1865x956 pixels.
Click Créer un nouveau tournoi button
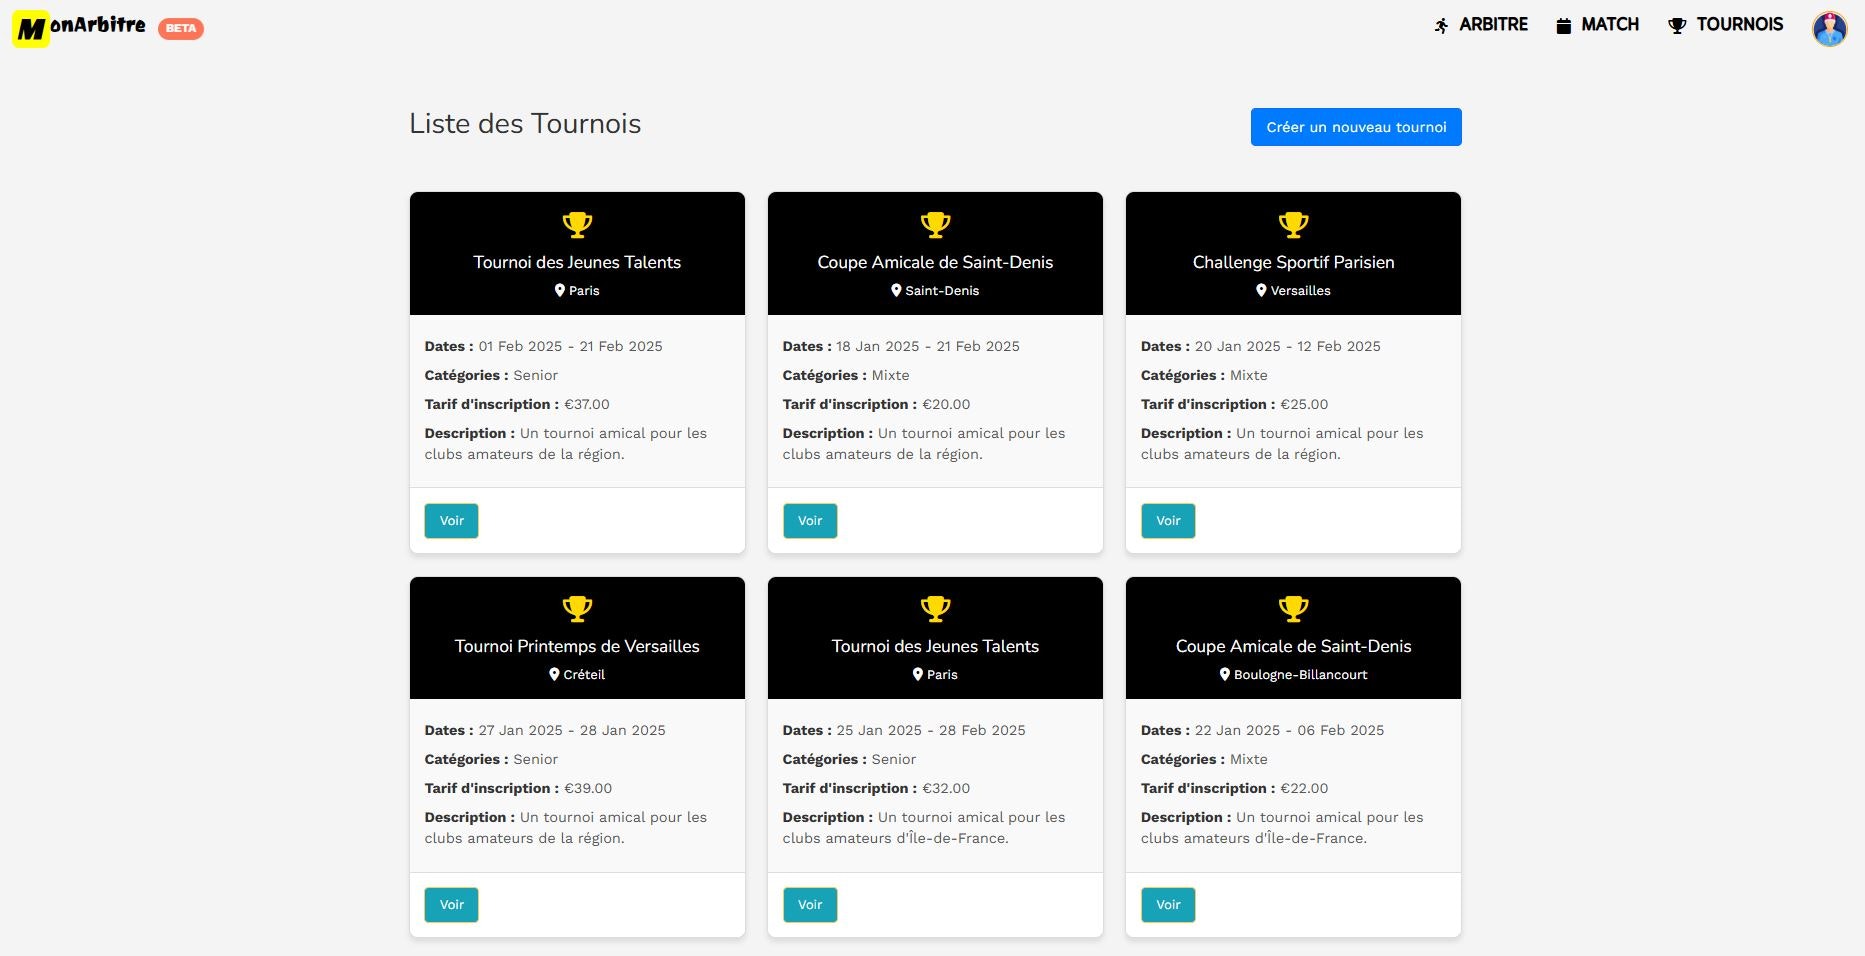click(1356, 127)
